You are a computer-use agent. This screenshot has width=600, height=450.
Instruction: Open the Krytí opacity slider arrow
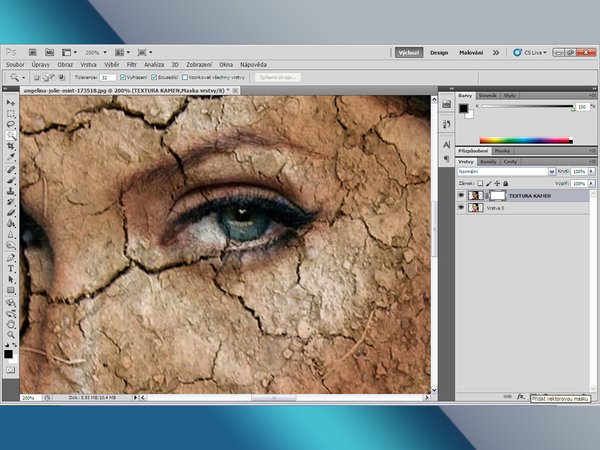point(590,172)
